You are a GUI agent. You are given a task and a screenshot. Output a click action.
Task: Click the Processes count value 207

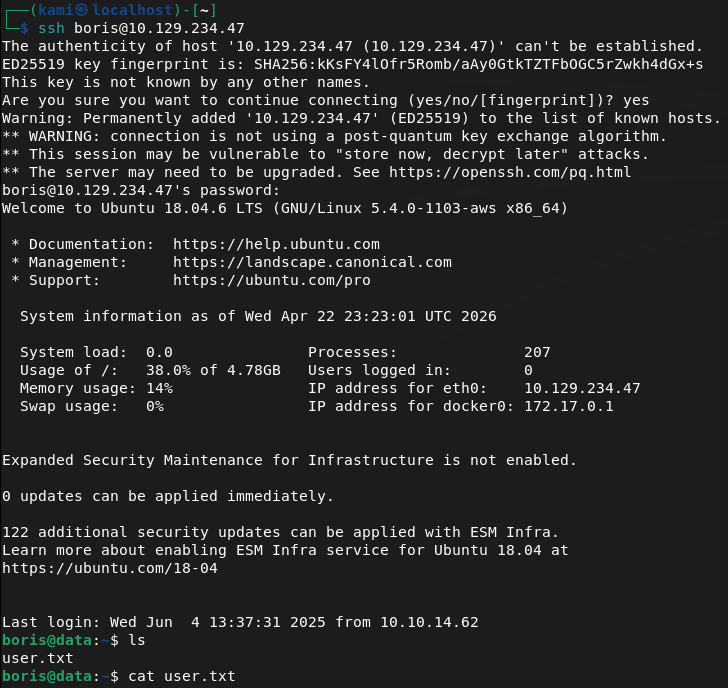coord(537,352)
